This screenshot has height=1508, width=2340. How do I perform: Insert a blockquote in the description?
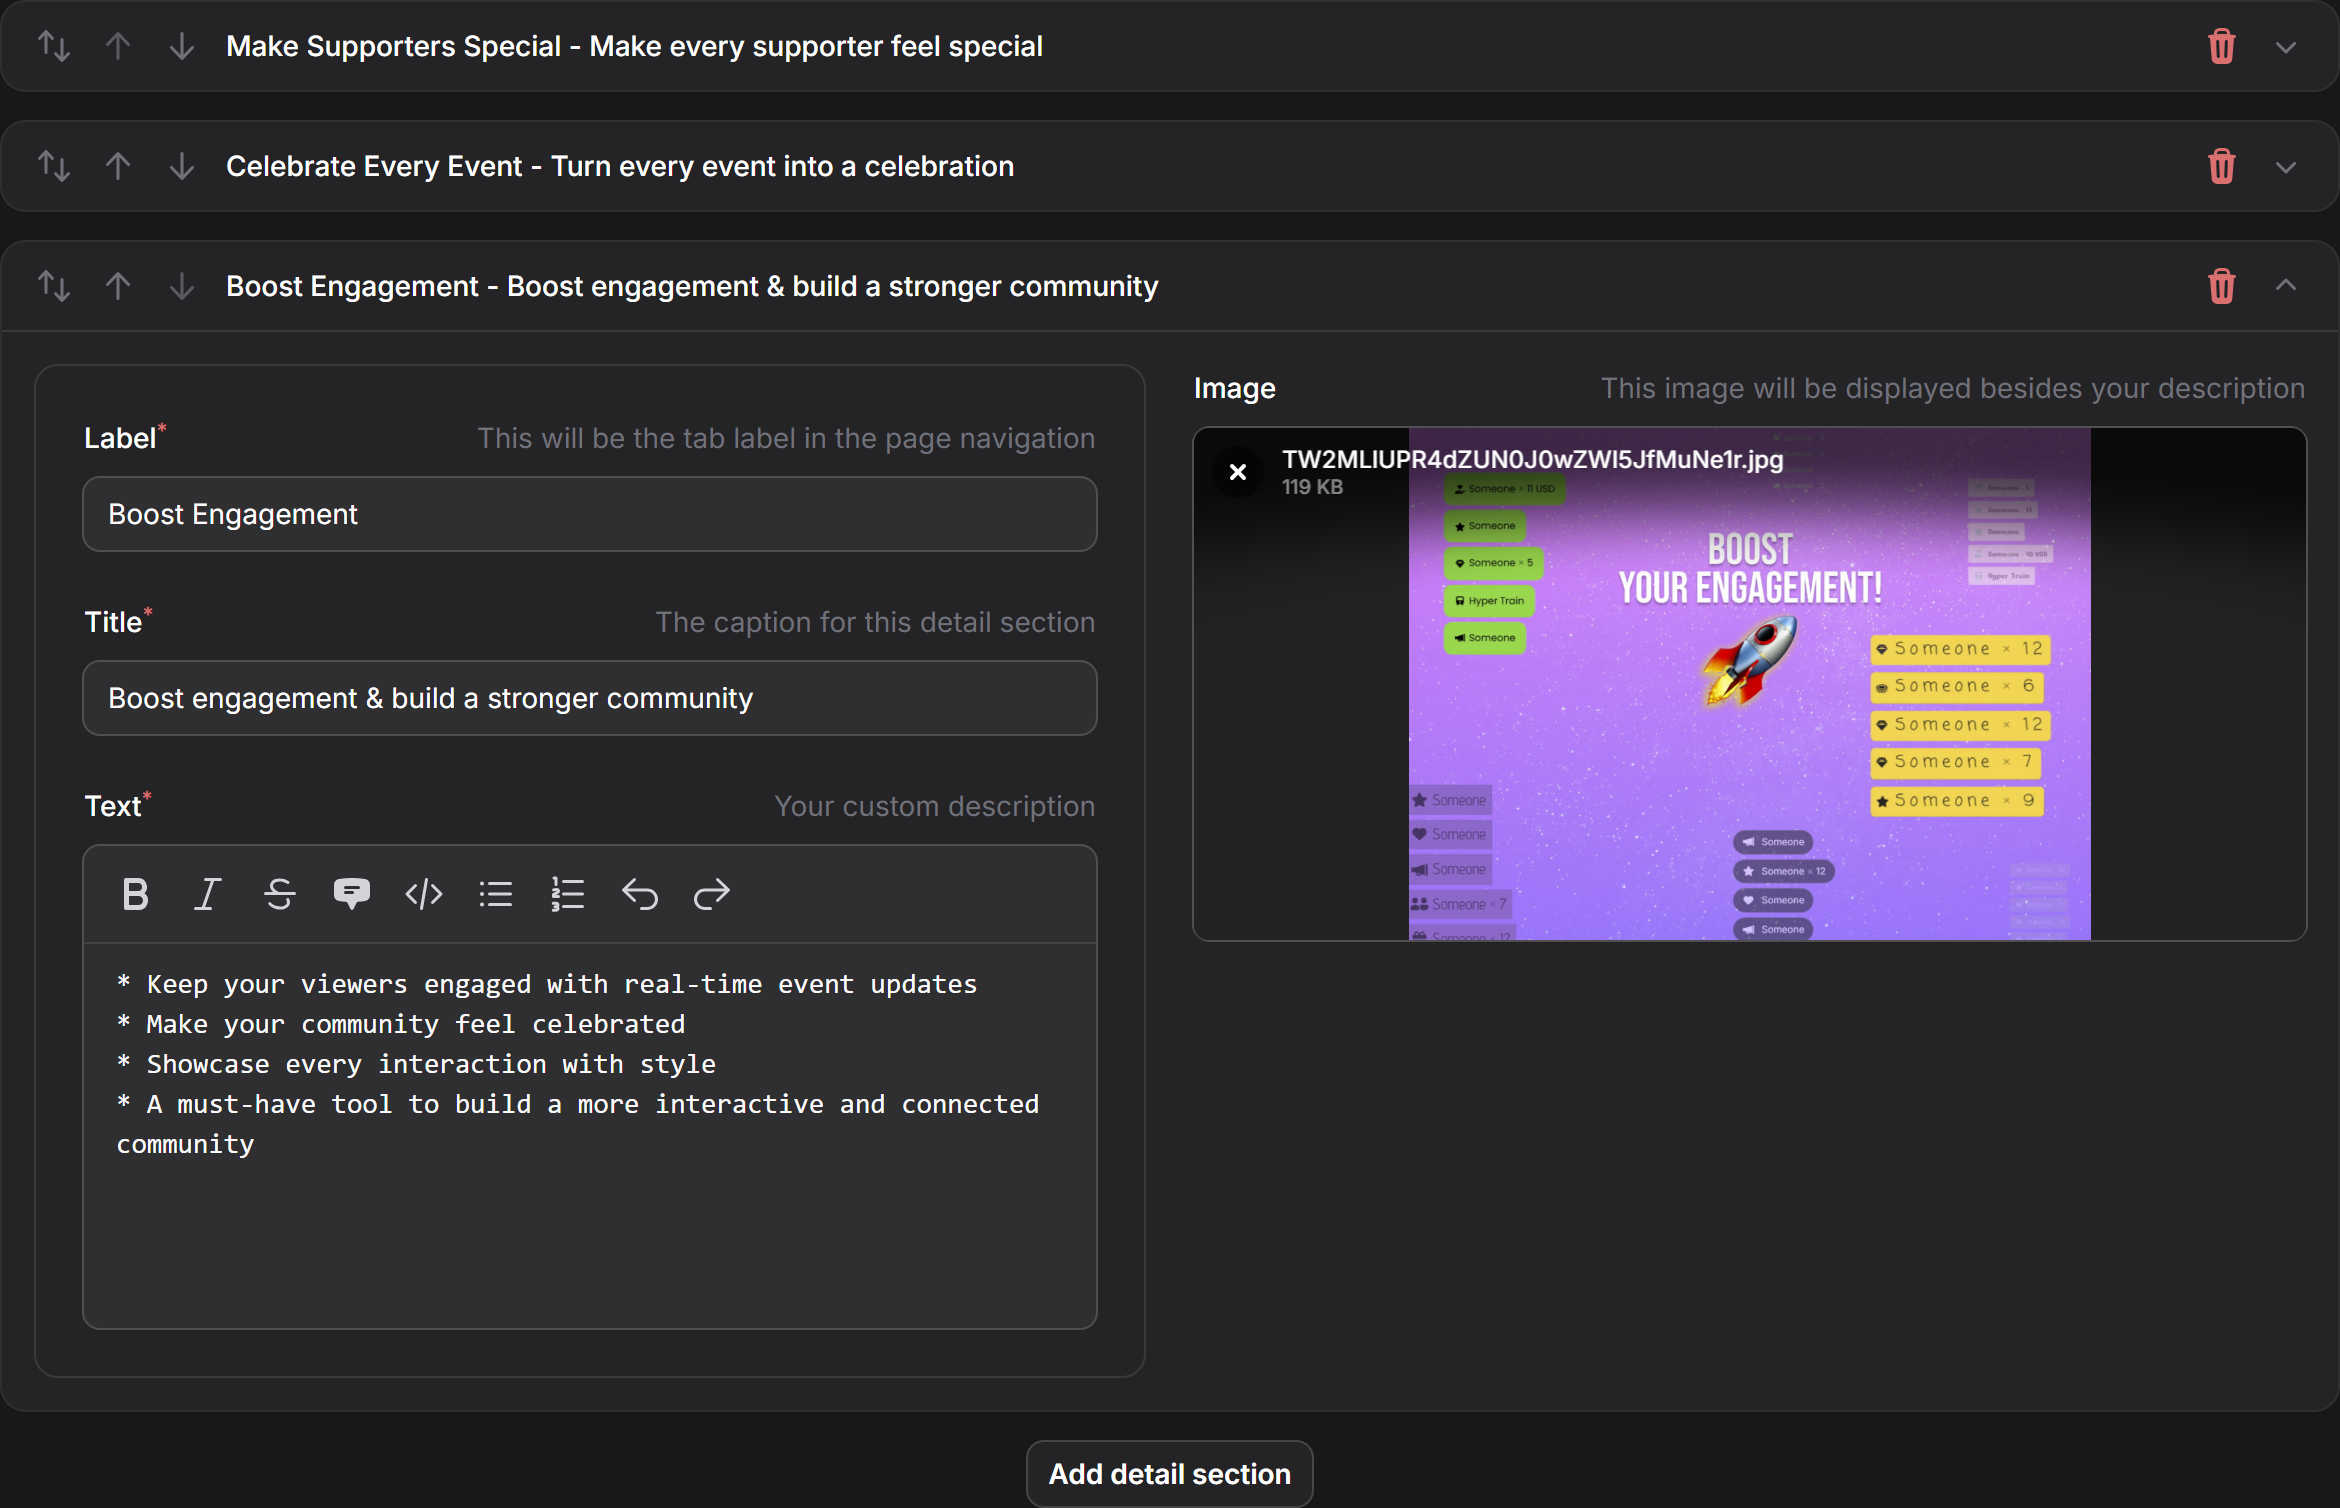tap(351, 893)
